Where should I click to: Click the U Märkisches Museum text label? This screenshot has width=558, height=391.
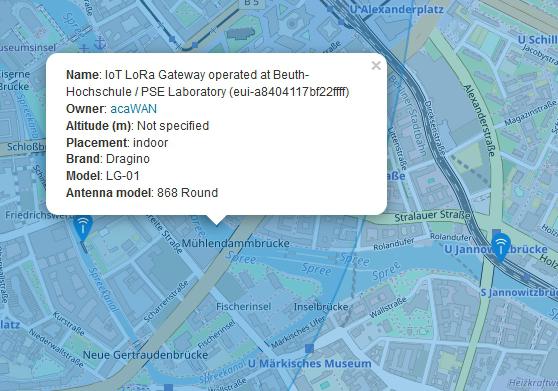pos(310,364)
